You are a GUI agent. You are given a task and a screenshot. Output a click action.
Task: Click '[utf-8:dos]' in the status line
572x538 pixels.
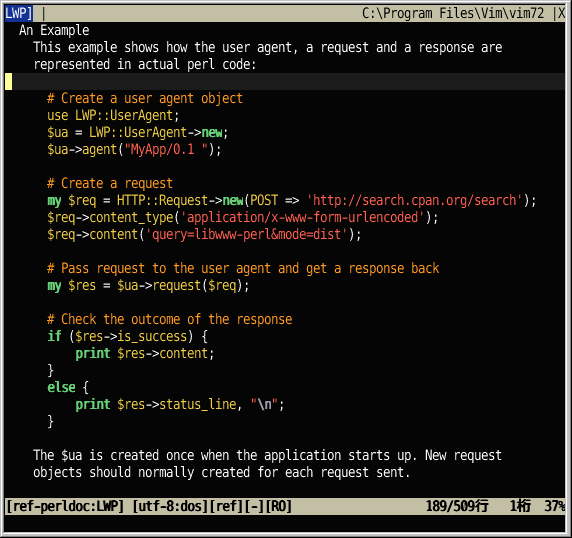point(170,506)
